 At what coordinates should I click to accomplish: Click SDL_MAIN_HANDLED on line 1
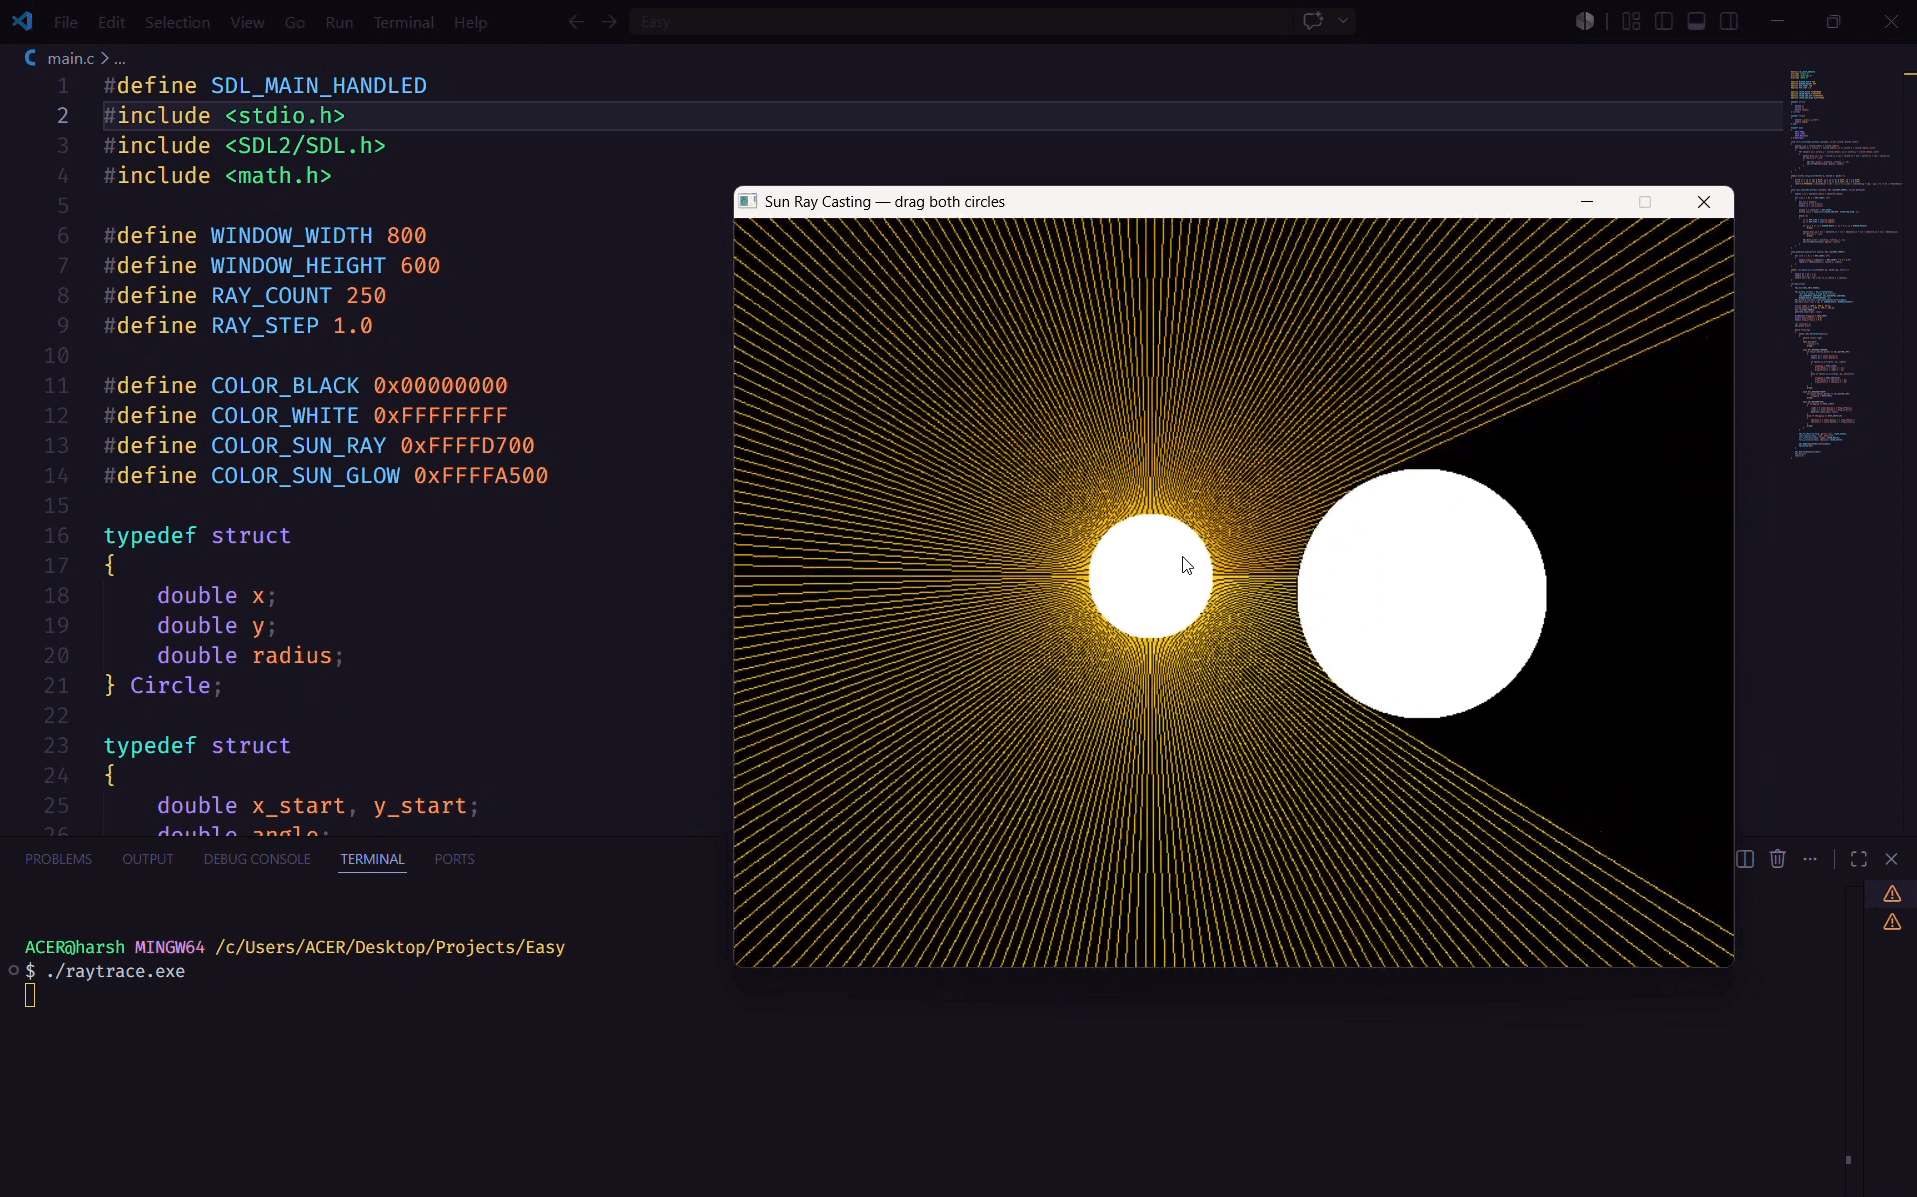pos(318,86)
